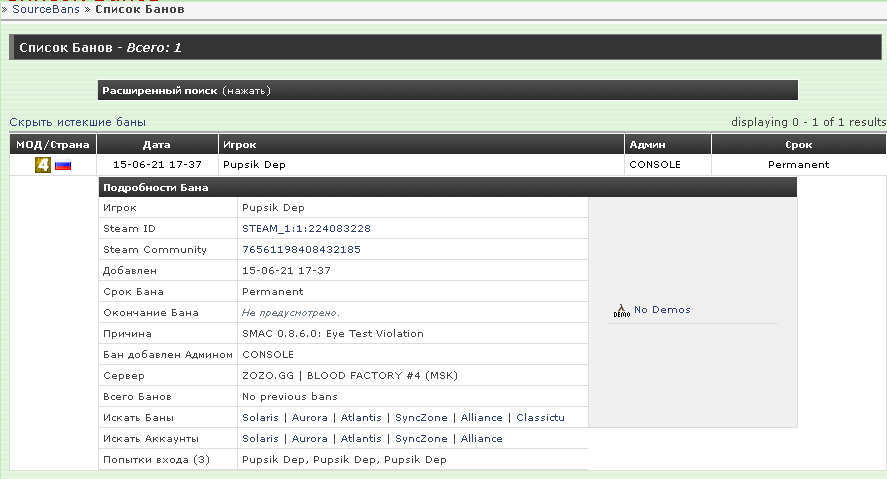
Task: Search accounts on Atlantis in Искать Аккаунты row
Action: point(361,439)
